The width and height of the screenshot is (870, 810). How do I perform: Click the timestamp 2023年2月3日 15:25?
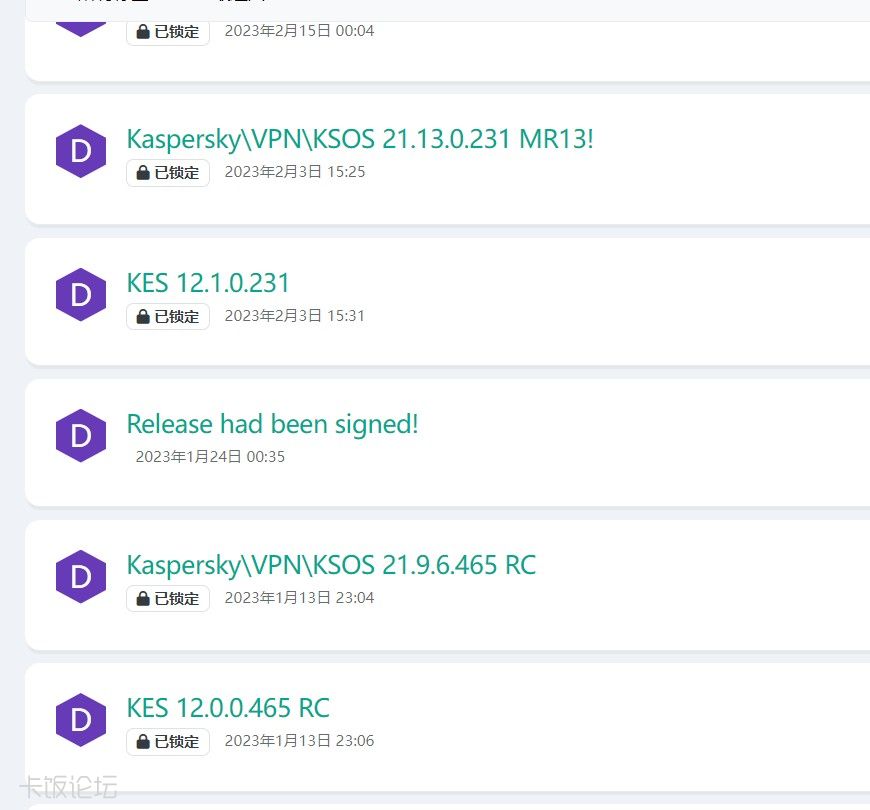tap(295, 172)
